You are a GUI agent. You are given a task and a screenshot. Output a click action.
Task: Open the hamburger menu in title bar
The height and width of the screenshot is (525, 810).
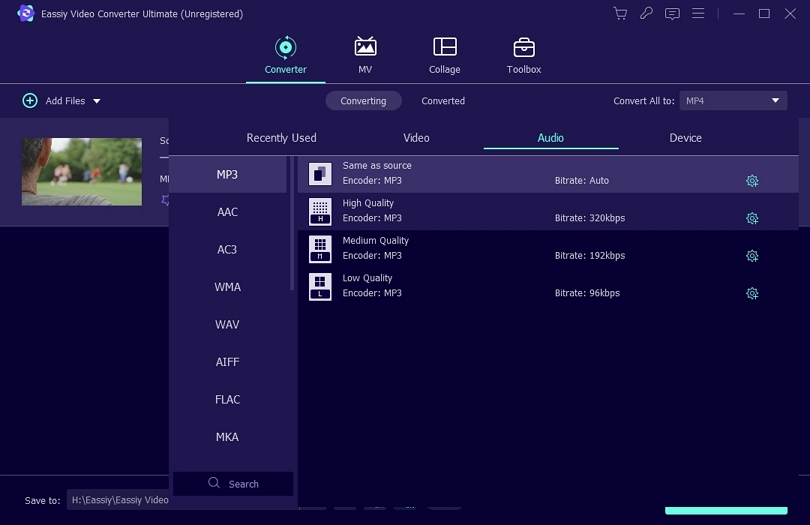(x=698, y=13)
